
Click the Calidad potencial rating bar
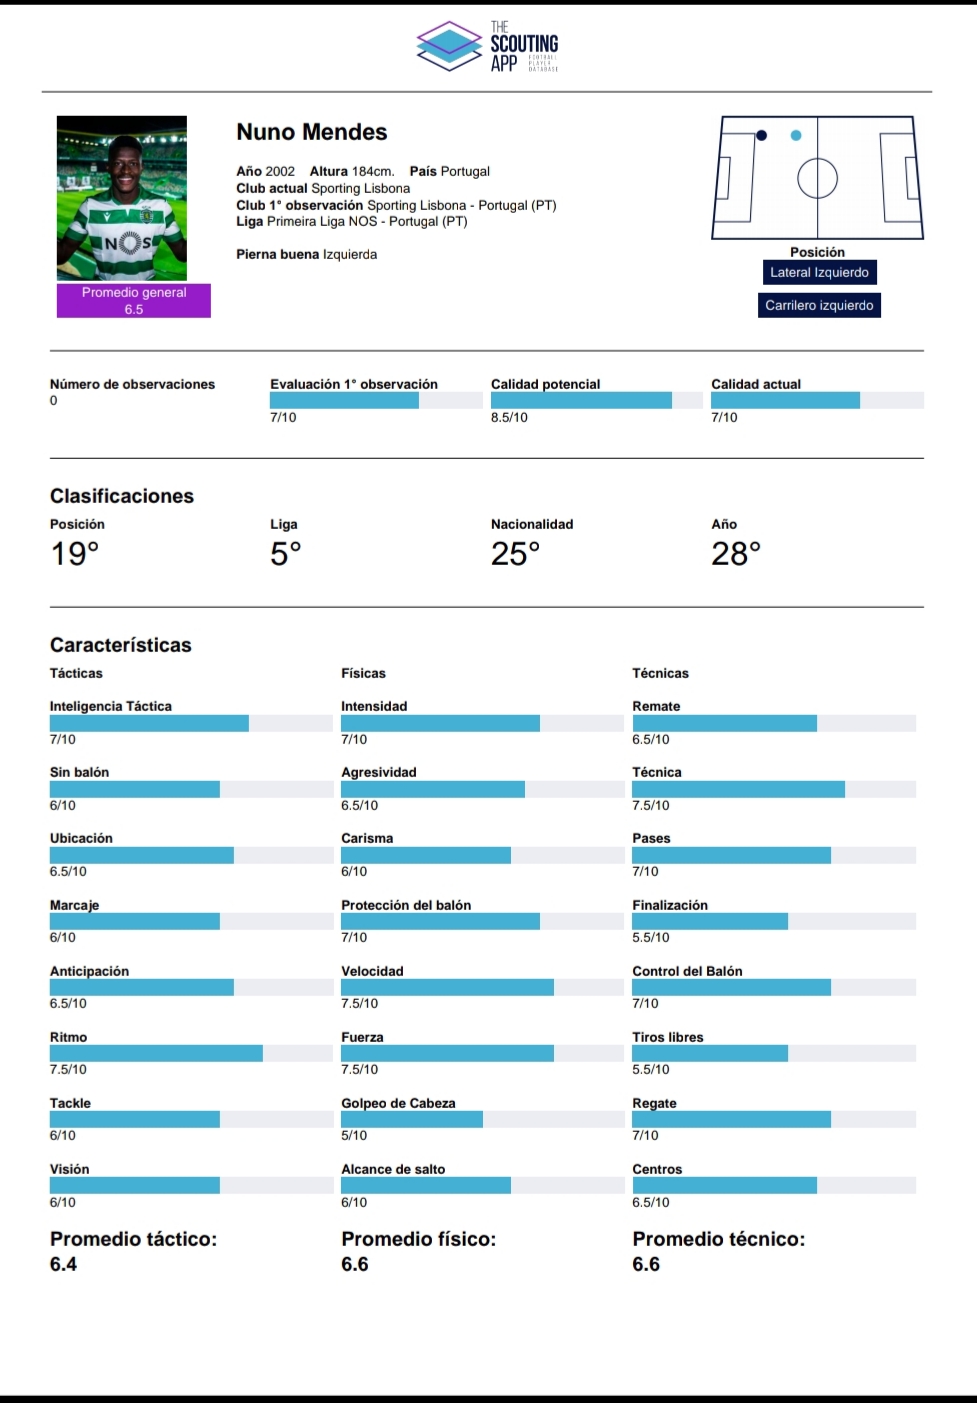pos(596,401)
